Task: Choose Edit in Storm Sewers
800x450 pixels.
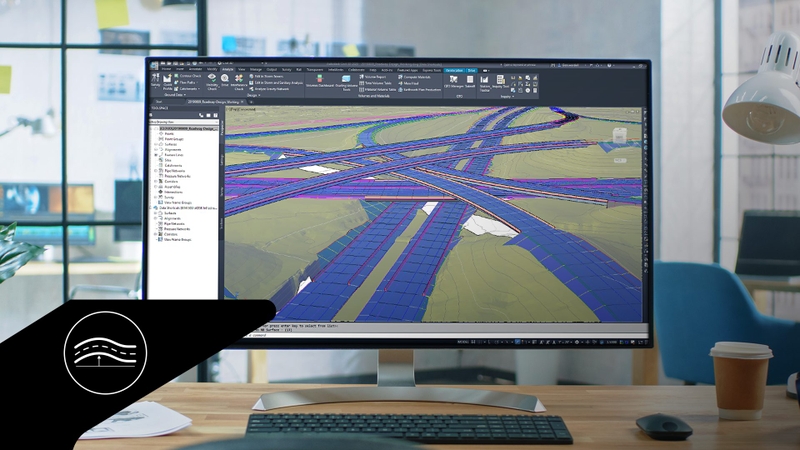Action: [x=267, y=77]
